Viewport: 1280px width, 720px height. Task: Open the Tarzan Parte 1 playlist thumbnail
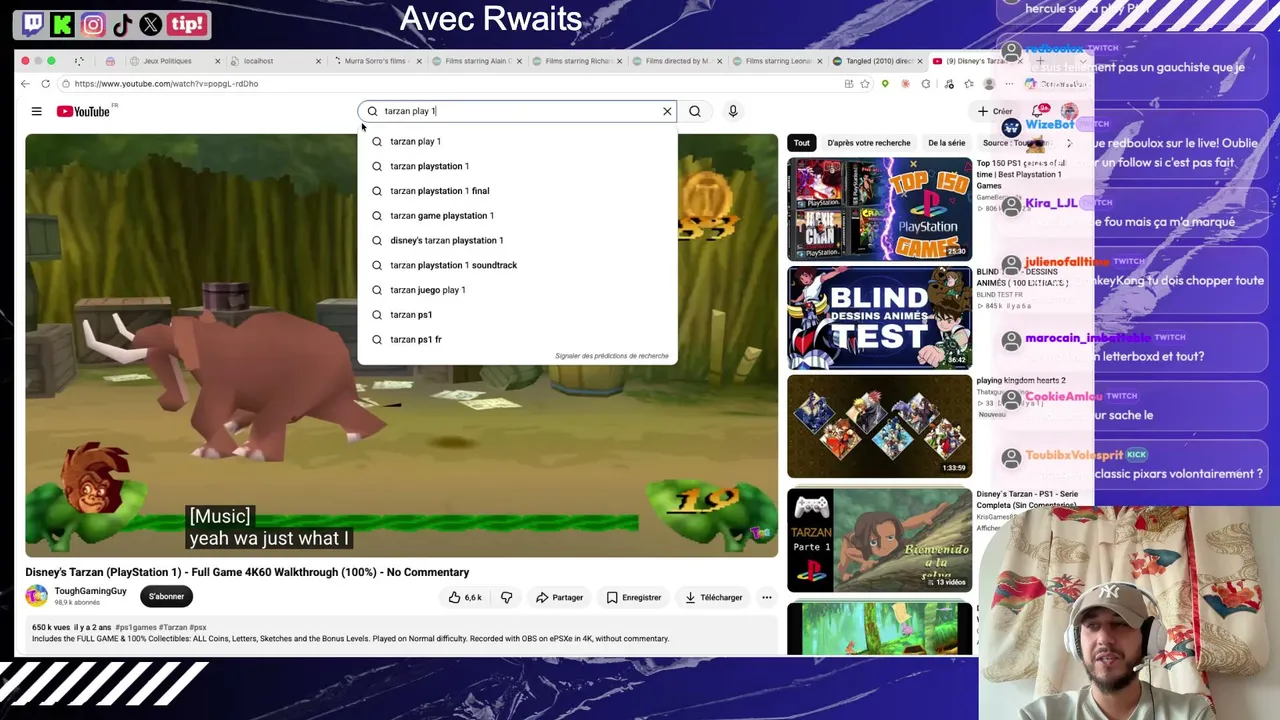tap(880, 540)
